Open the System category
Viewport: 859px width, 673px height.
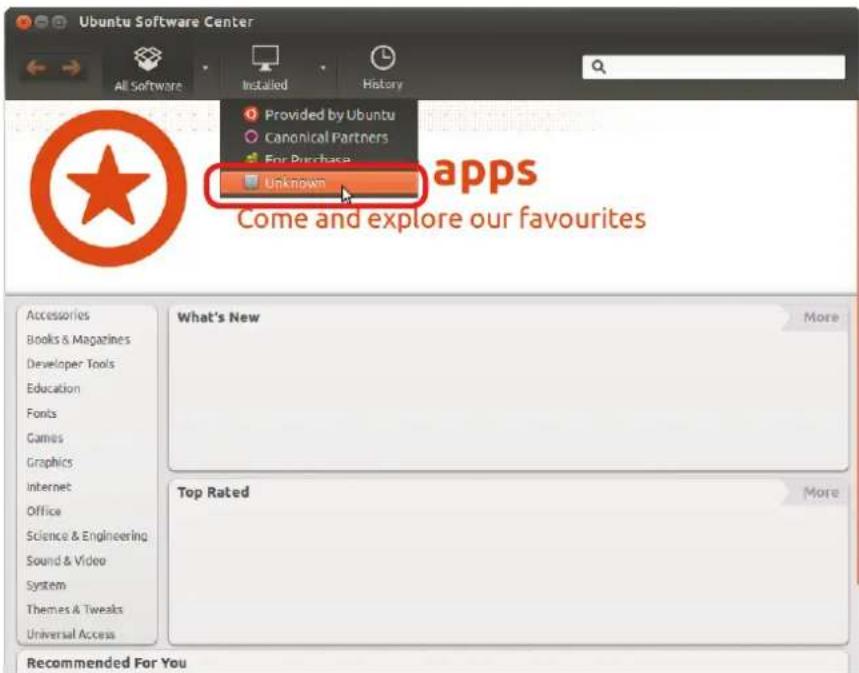click(x=46, y=585)
